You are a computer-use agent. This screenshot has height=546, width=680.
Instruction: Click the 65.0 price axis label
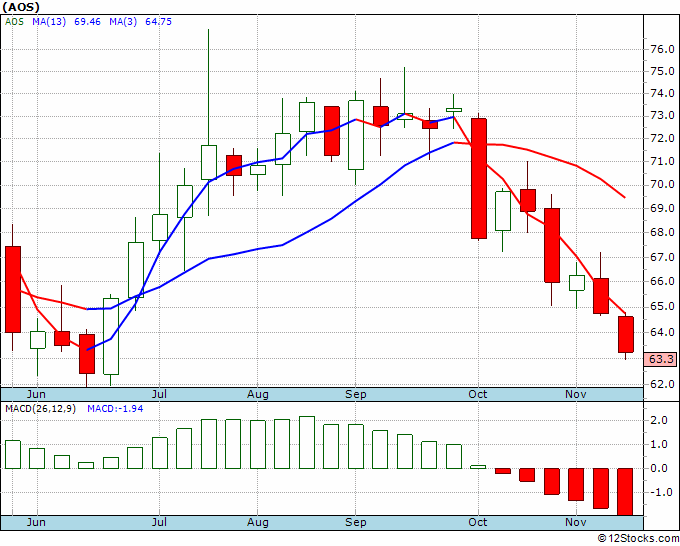[x=662, y=307]
